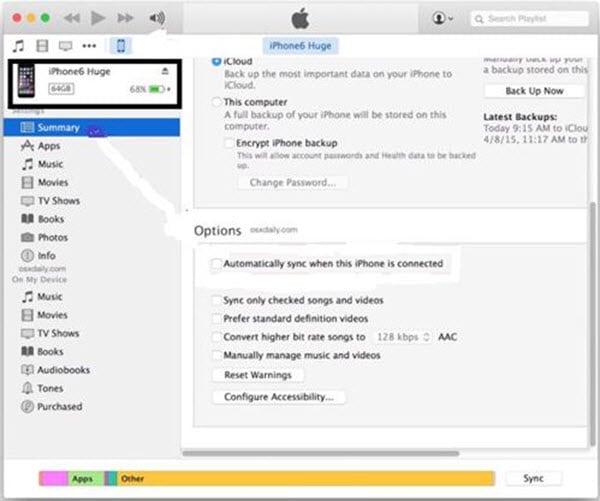
Task: Click the Reset Warnings button
Action: coord(258,375)
